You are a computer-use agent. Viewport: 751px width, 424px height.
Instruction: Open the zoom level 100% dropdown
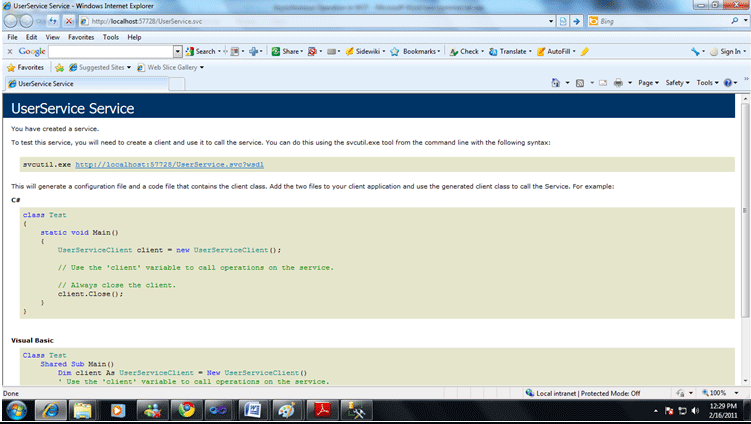click(x=737, y=393)
